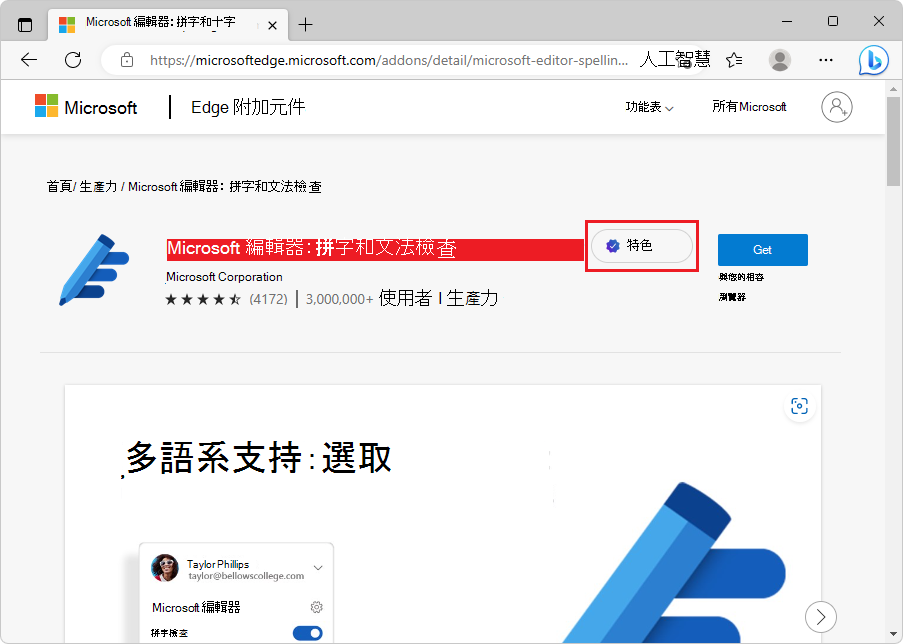
Task: Click 3,000,000+ 使用者 text
Action: (369, 298)
